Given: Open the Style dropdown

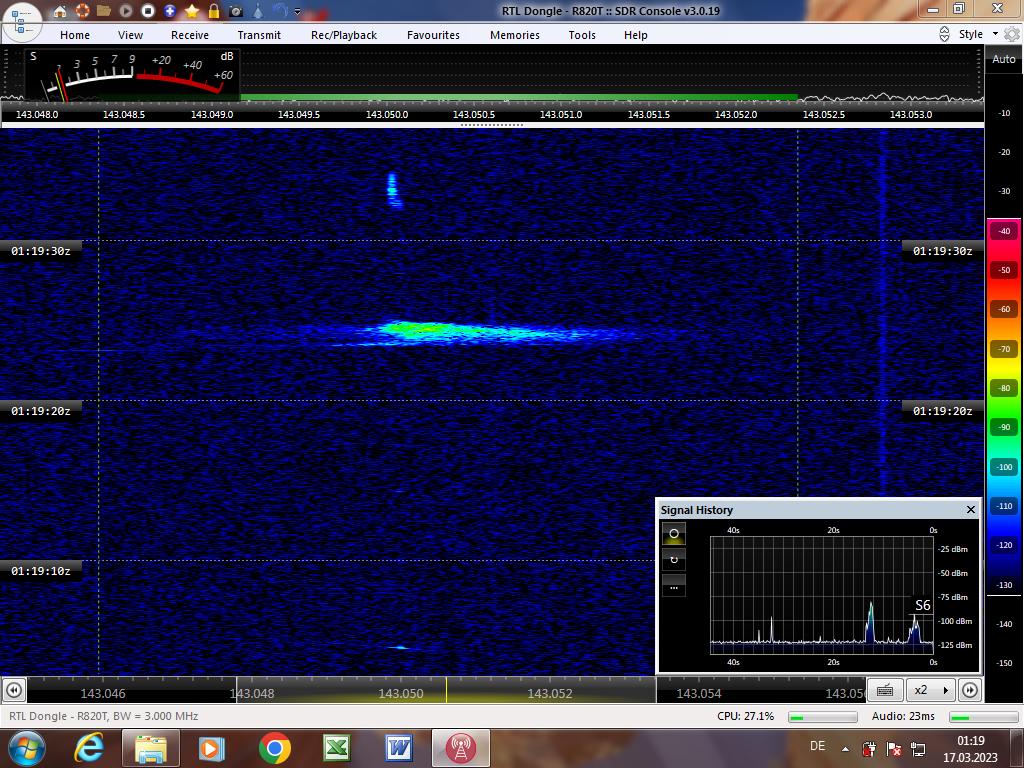Looking at the screenshot, I should pos(978,34).
